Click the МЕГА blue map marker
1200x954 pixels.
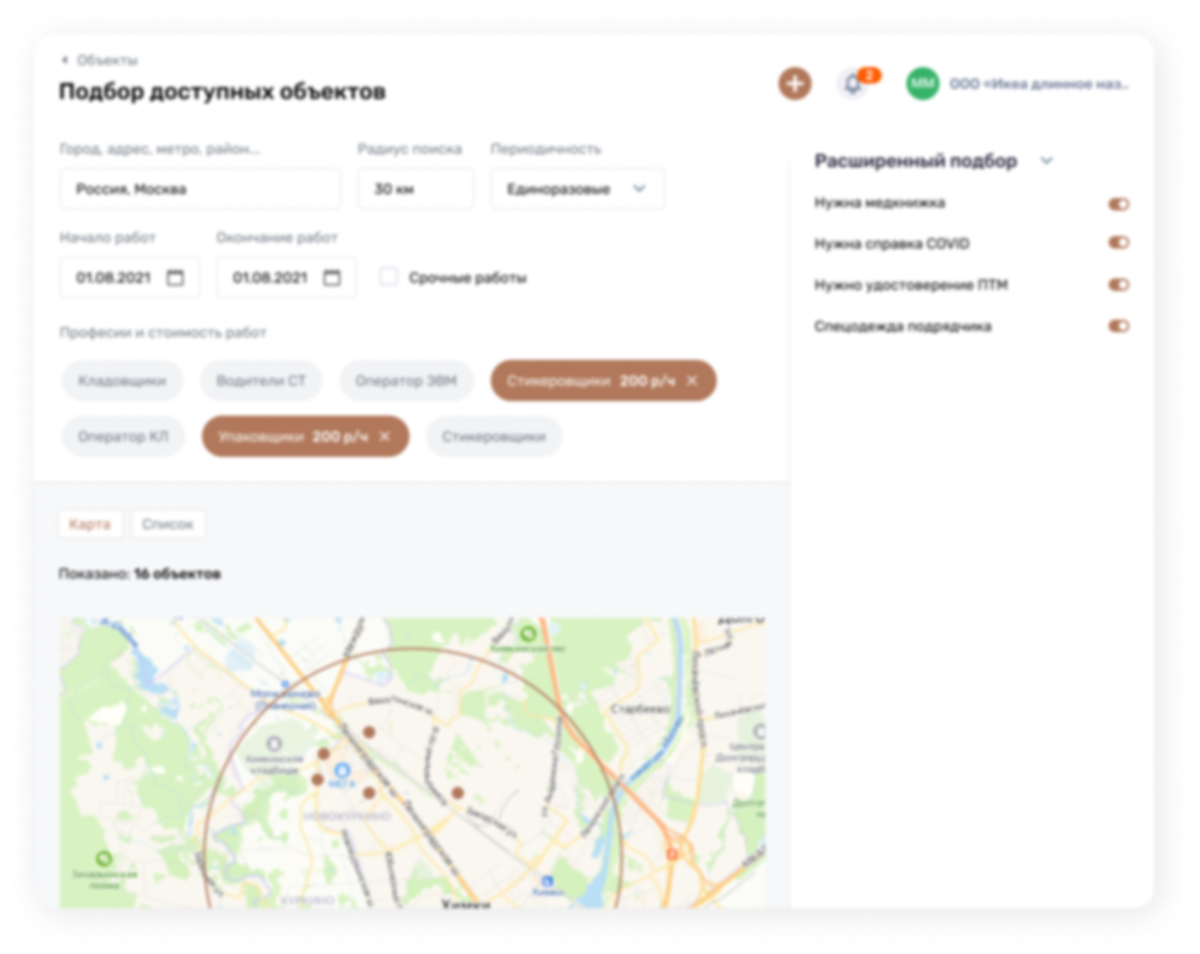pyautogui.click(x=343, y=771)
